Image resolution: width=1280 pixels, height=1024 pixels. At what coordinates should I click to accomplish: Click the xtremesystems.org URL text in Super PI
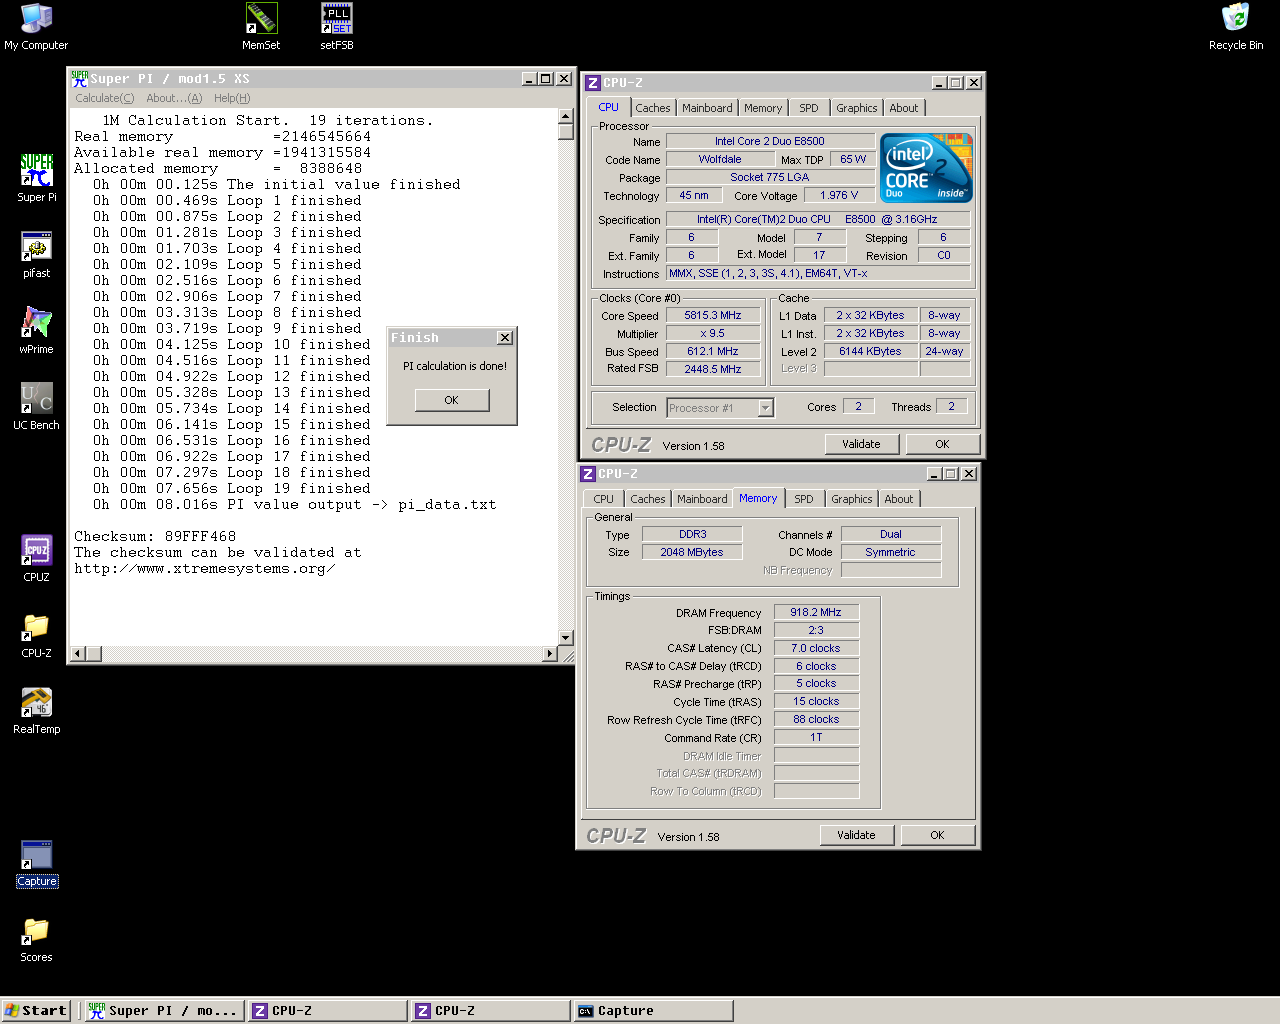point(204,569)
